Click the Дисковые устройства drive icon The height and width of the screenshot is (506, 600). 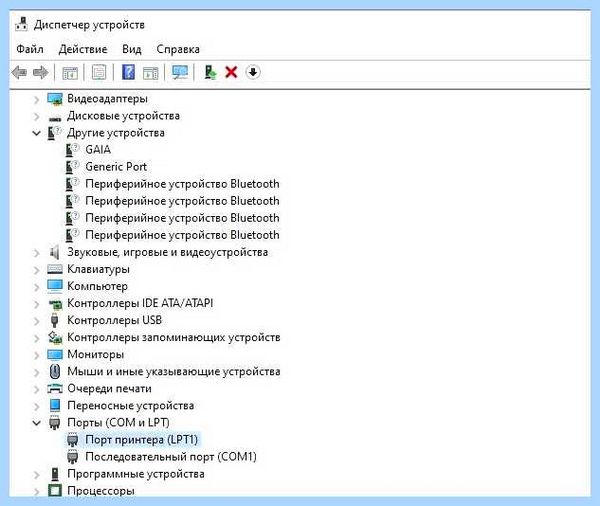pos(55,118)
